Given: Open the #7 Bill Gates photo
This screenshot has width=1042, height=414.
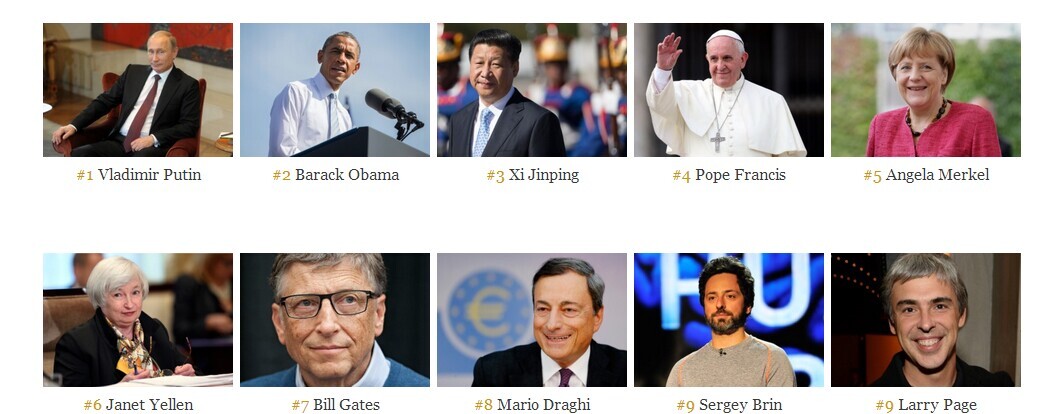Looking at the screenshot, I should pos(334,320).
